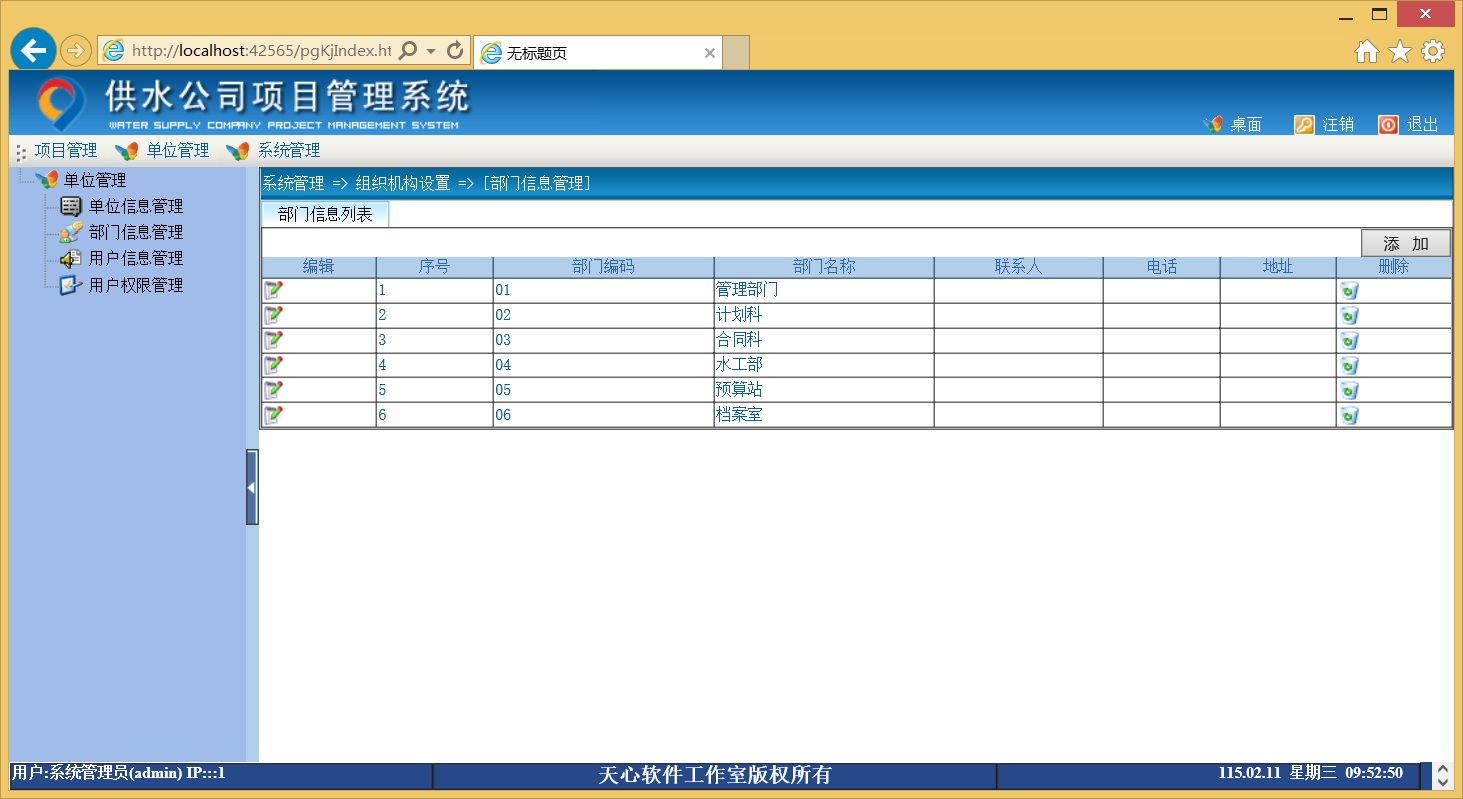The height and width of the screenshot is (799, 1463).
Task: Click the browser URL address field
Action: coord(260,51)
